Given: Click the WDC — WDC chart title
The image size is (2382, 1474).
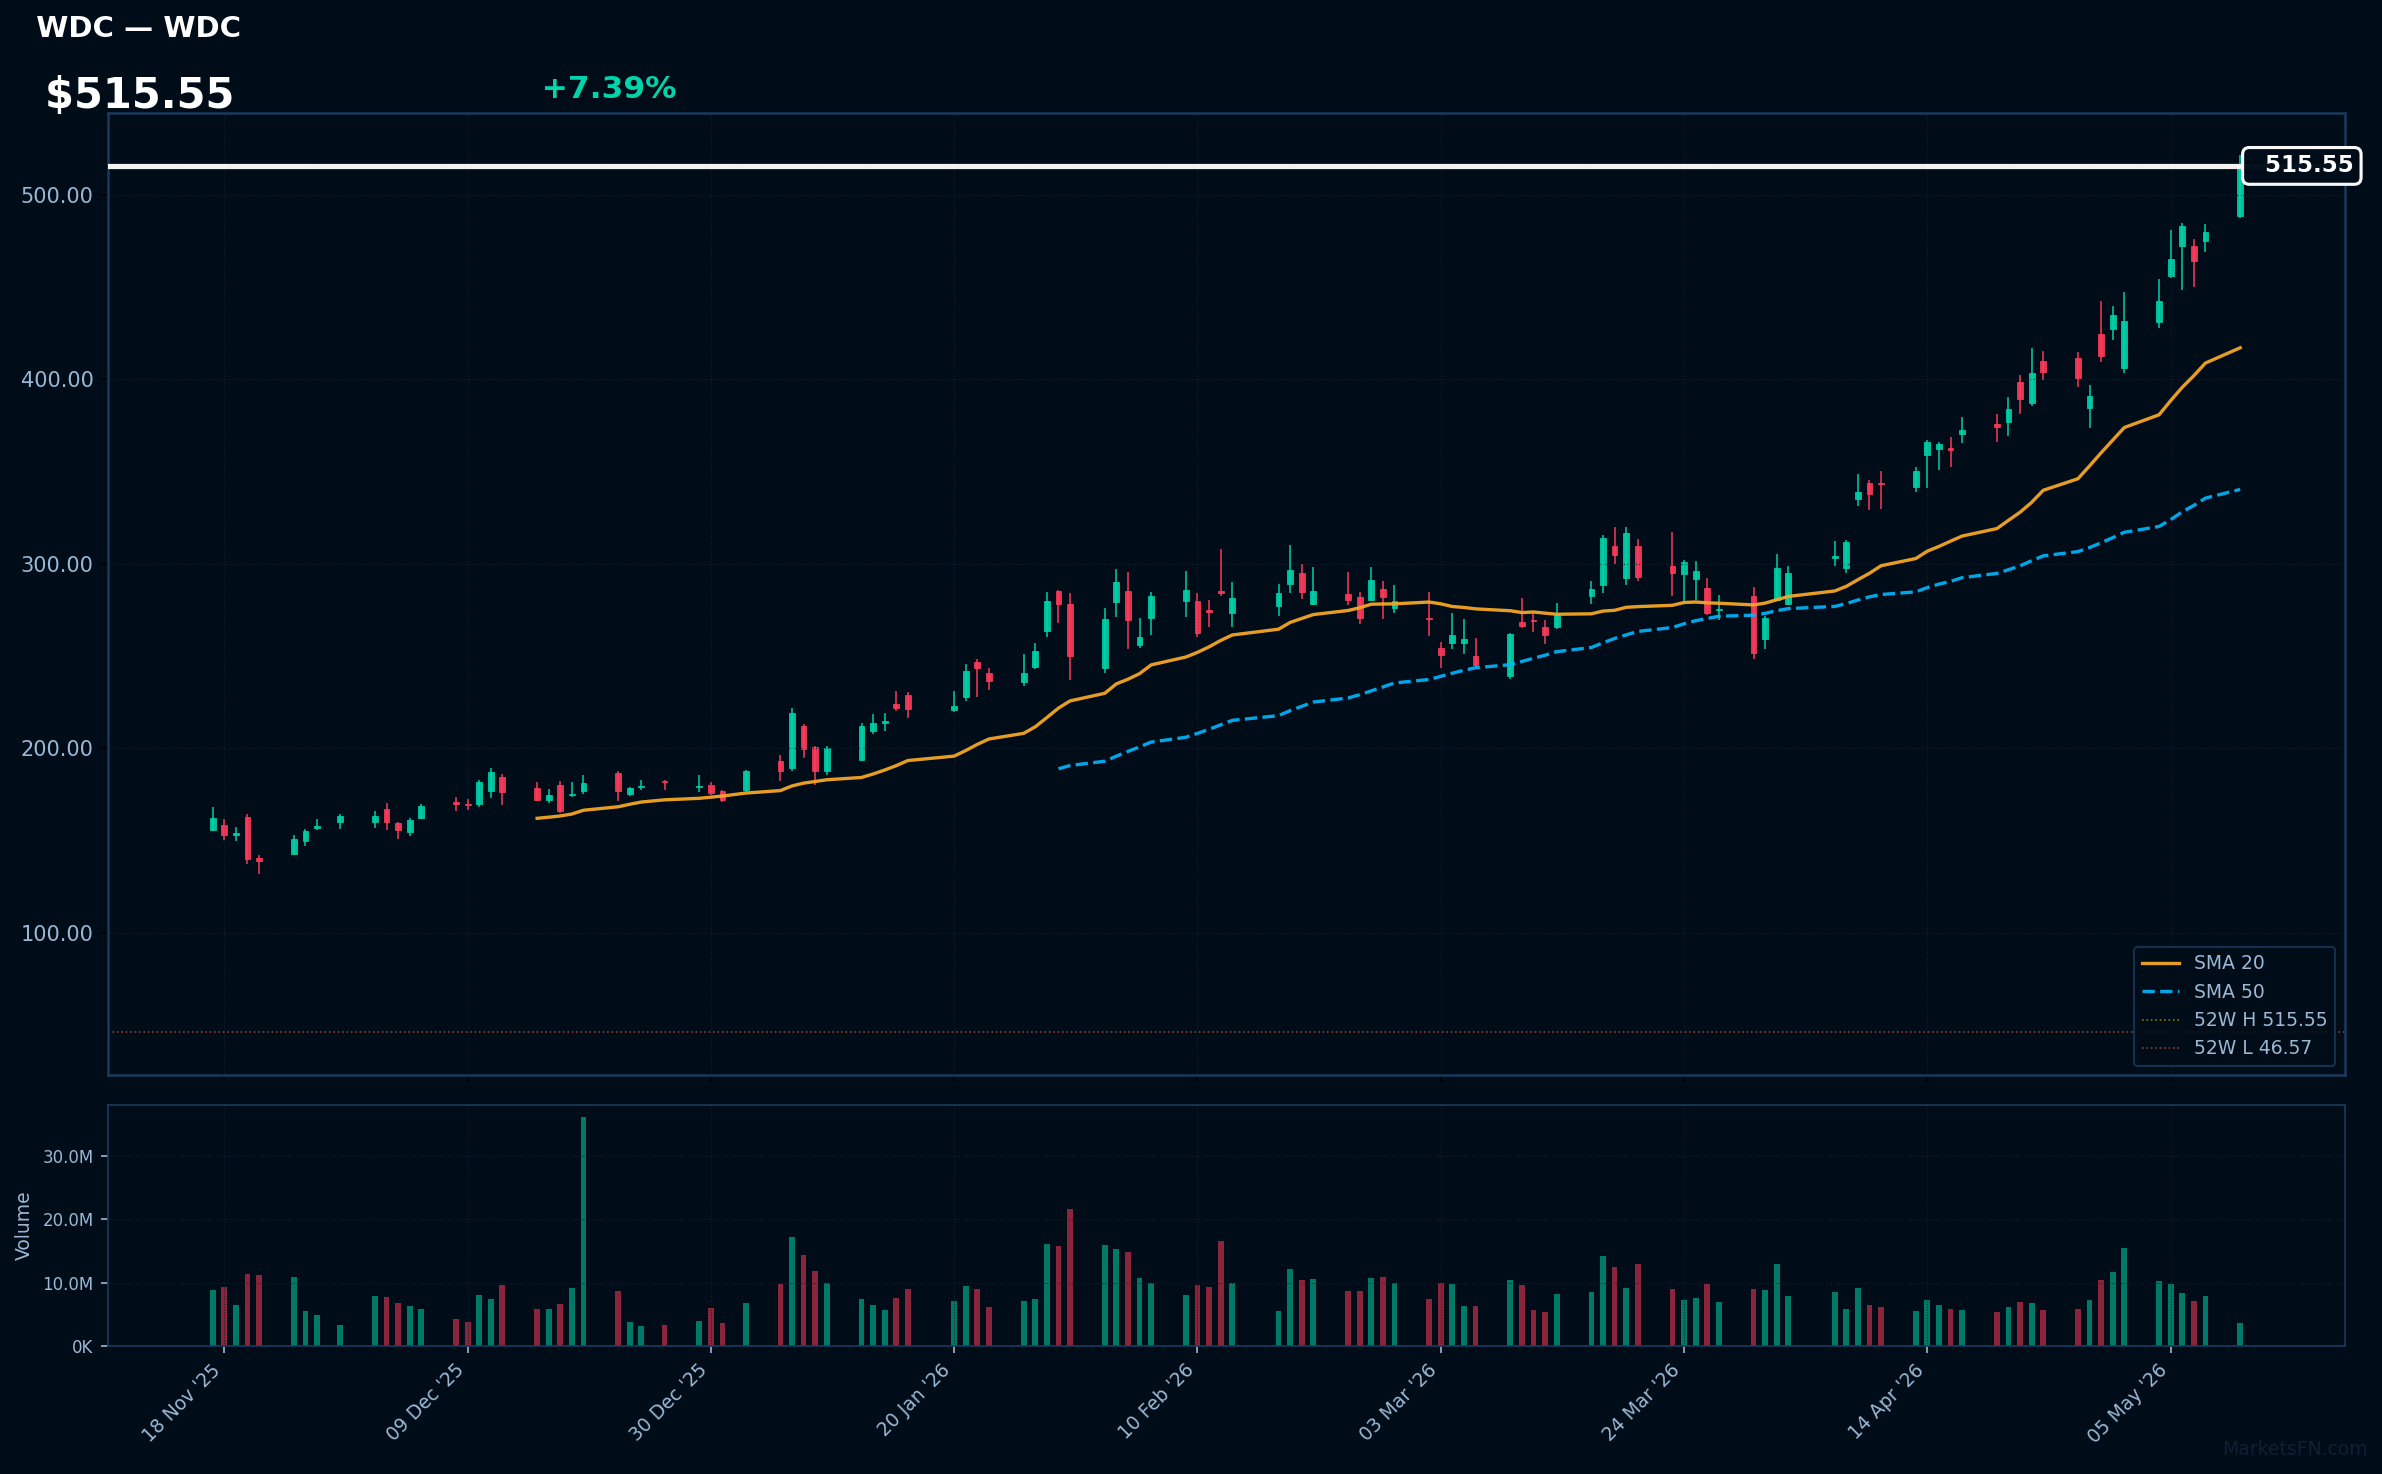Looking at the screenshot, I should (138, 27).
